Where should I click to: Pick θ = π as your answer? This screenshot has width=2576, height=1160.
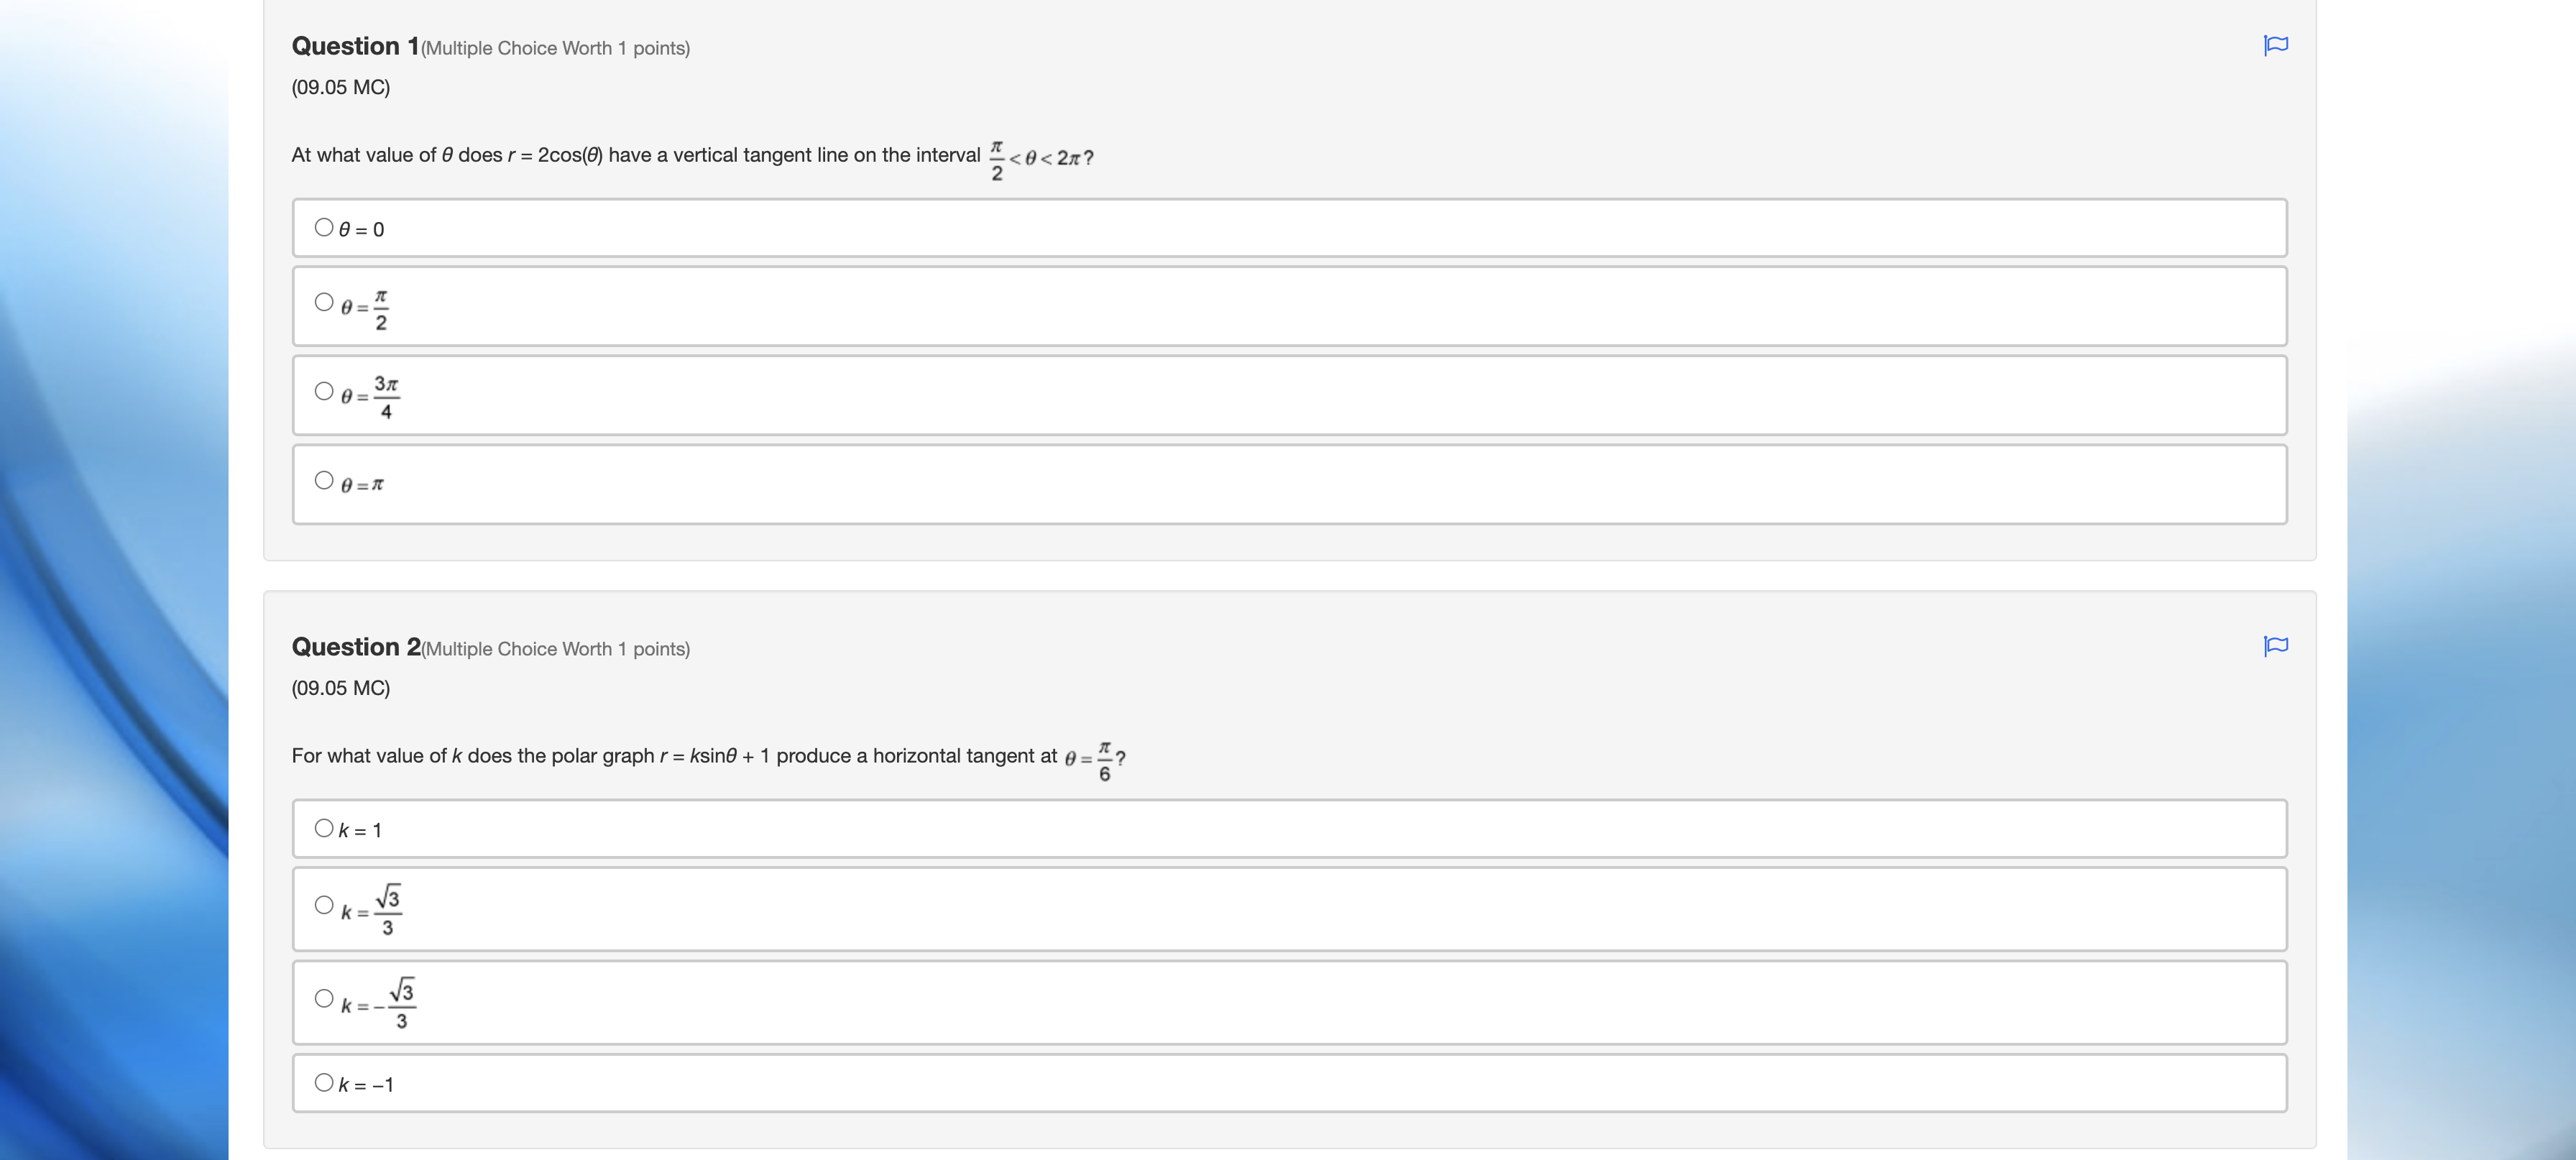(x=323, y=480)
